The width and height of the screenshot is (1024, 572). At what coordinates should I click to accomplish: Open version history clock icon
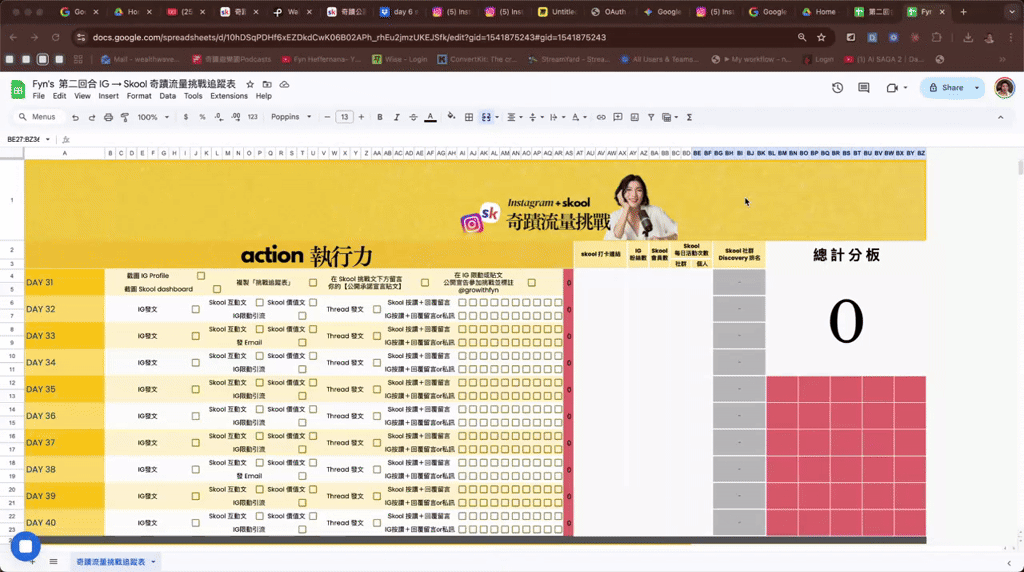click(x=837, y=87)
